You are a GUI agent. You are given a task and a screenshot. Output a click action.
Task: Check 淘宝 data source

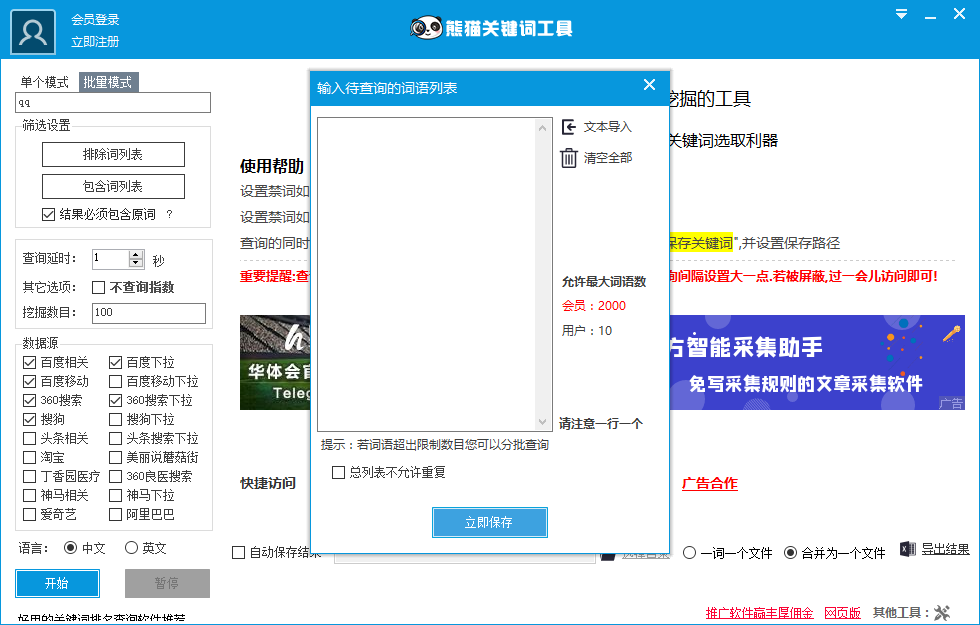[29, 458]
